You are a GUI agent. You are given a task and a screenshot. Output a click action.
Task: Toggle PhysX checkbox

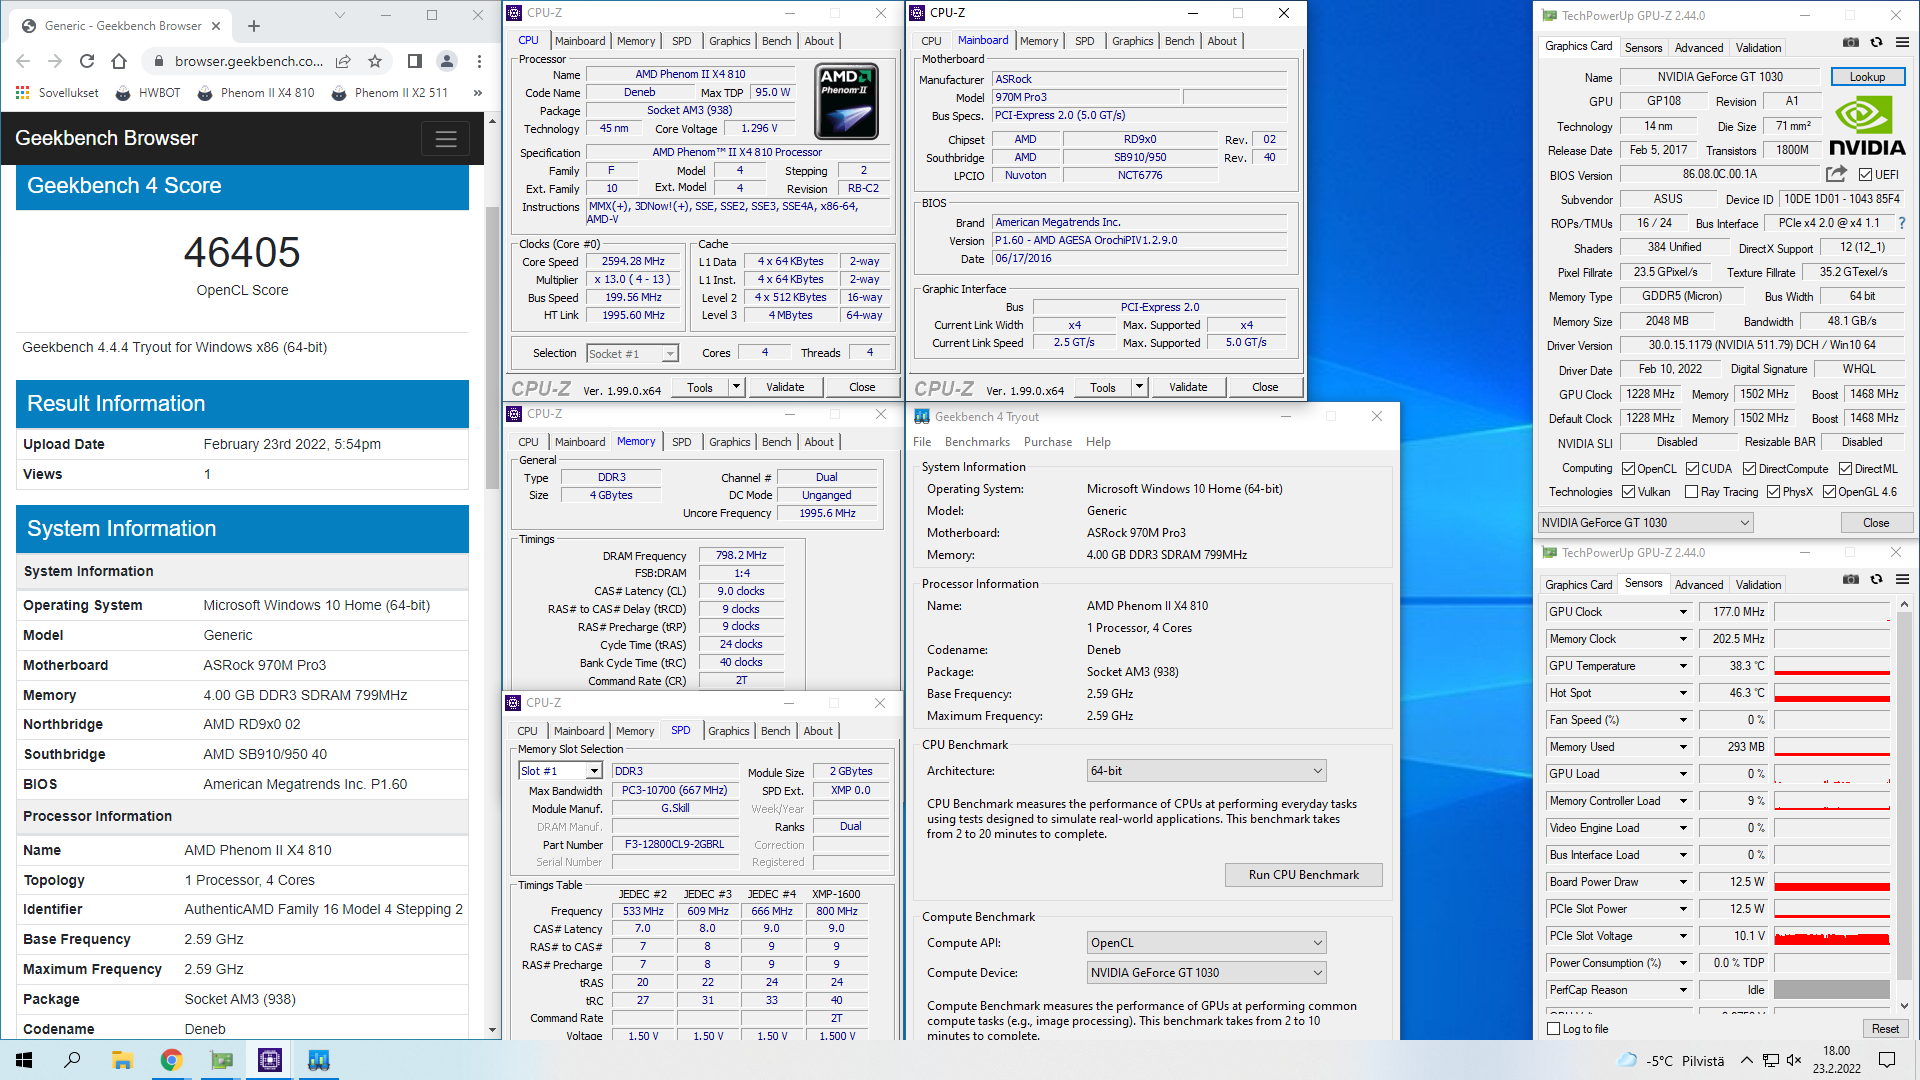click(x=1773, y=492)
